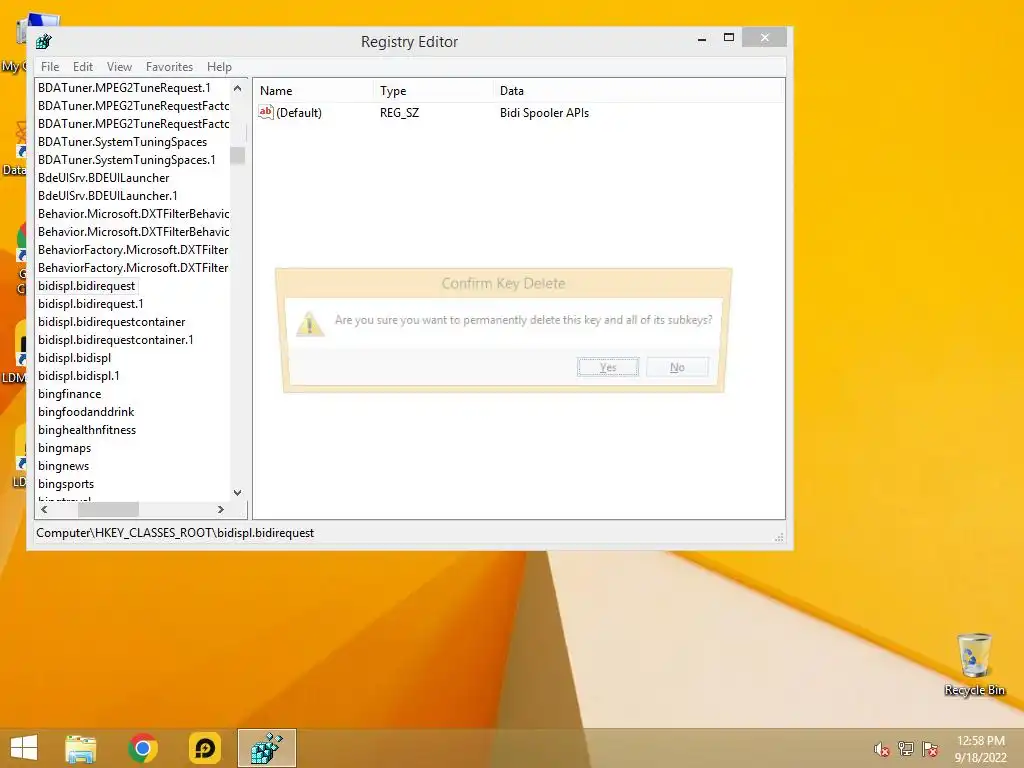Select bidispl.bidirequestcontainer.1 key
This screenshot has height=768, width=1024.
pos(116,340)
